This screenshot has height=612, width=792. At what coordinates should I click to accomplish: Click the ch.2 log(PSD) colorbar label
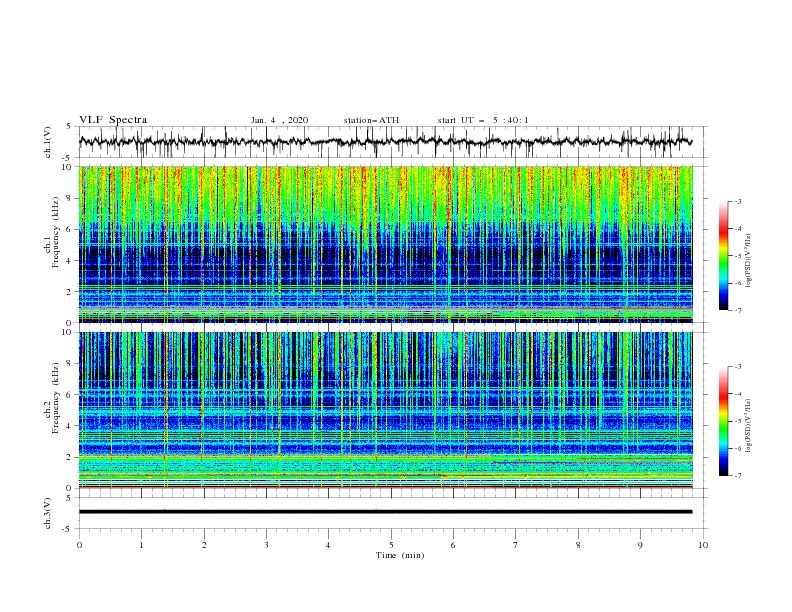click(749, 425)
